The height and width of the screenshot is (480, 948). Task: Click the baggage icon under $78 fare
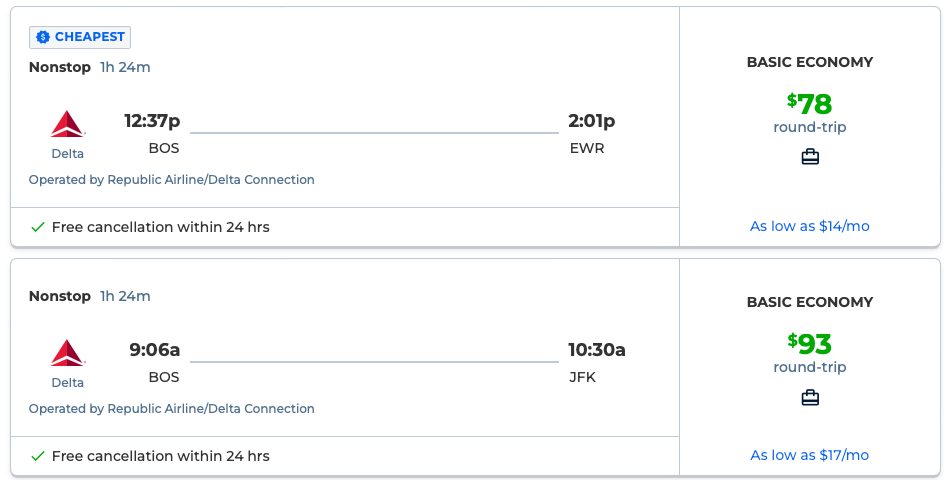[810, 157]
